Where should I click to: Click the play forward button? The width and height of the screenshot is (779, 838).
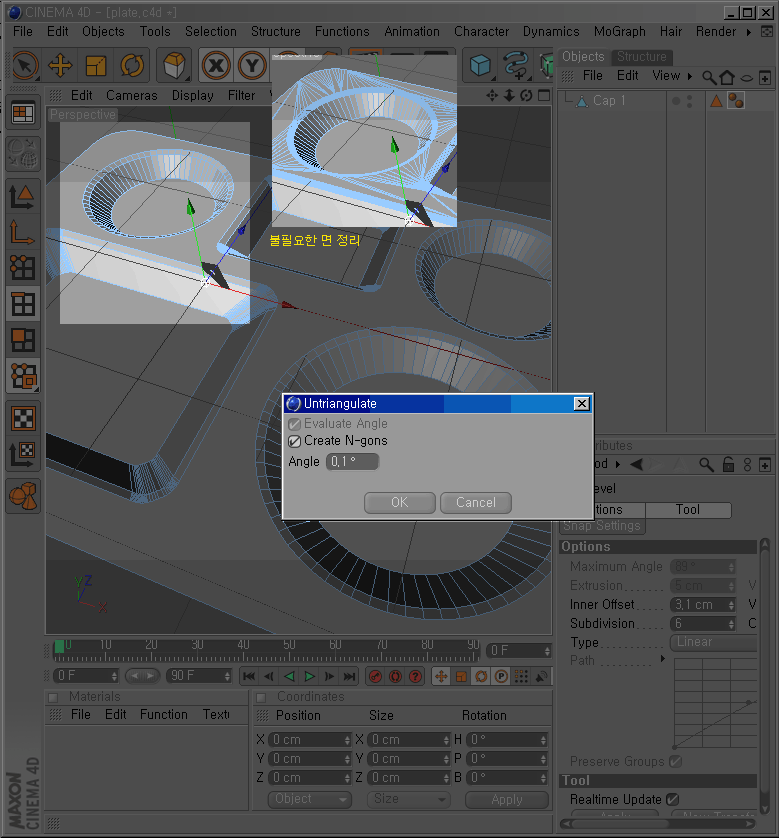pyautogui.click(x=309, y=677)
